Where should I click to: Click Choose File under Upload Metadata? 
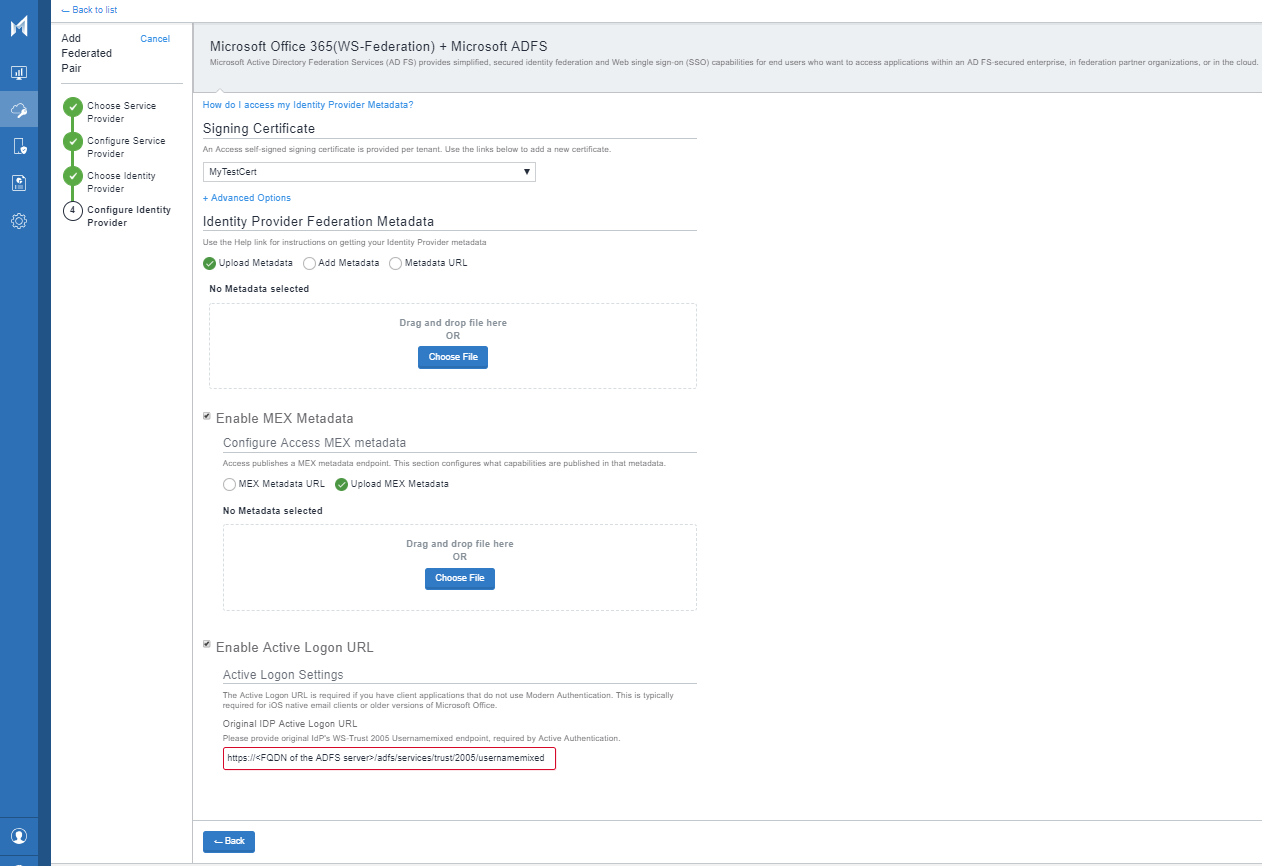(x=452, y=357)
